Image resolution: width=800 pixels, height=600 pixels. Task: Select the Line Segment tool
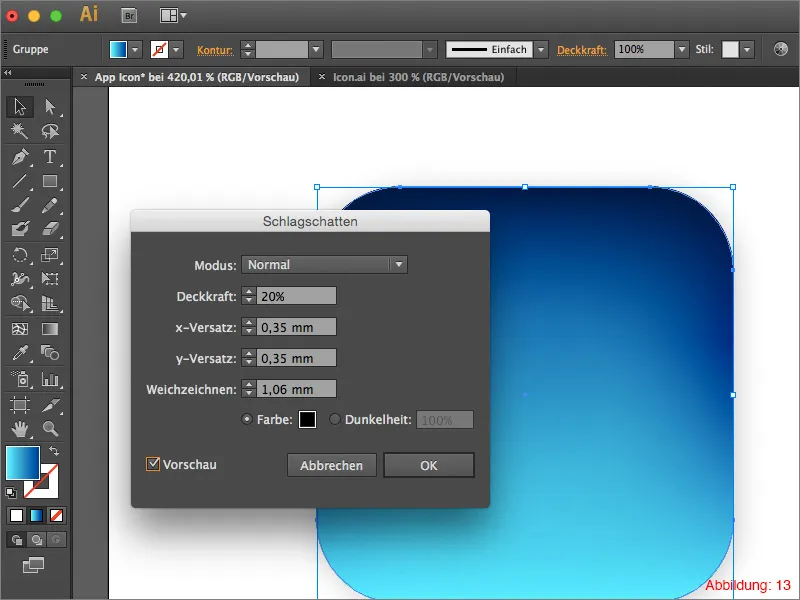[x=20, y=181]
